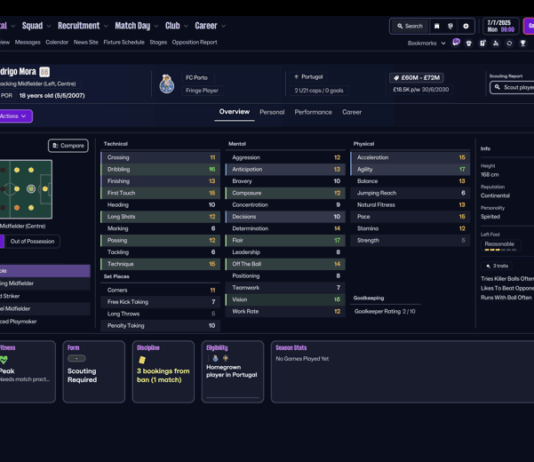Open the Fixture Schedule link
Viewport: 534px width, 462px height.
[x=124, y=42]
